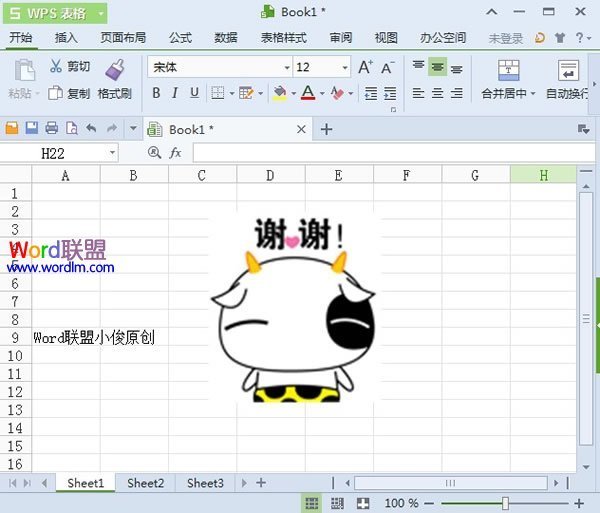Click the Copy (复制) icon
The width and height of the screenshot is (600, 513).
[x=55, y=94]
